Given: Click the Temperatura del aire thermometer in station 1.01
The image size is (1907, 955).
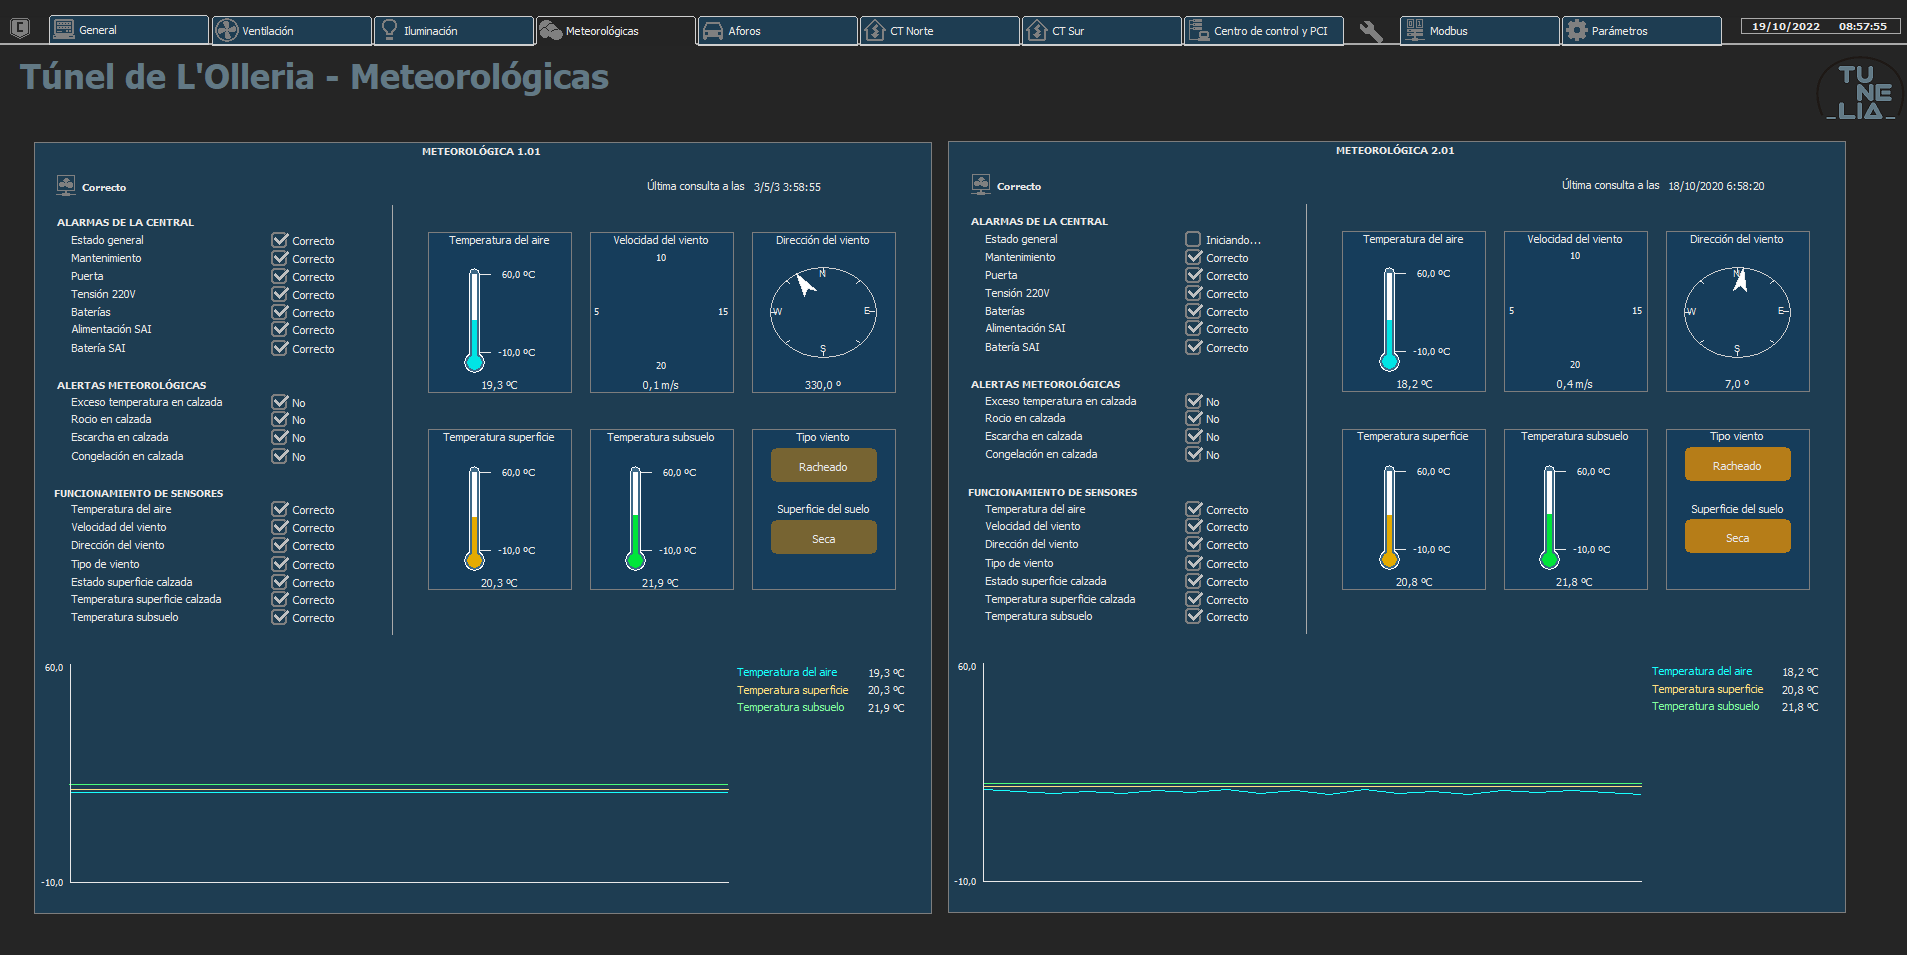Looking at the screenshot, I should [475, 320].
